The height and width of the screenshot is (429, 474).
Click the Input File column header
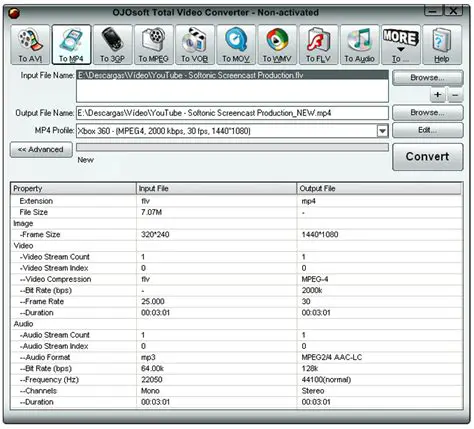coord(216,188)
